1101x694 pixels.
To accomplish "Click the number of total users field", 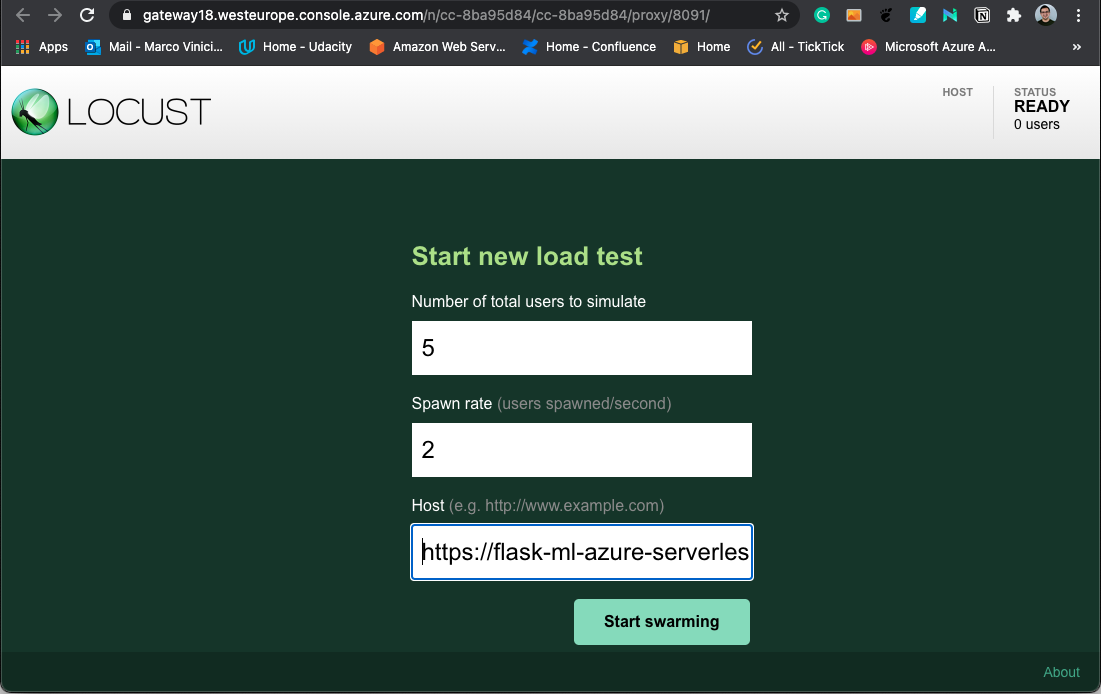I will pos(581,348).
